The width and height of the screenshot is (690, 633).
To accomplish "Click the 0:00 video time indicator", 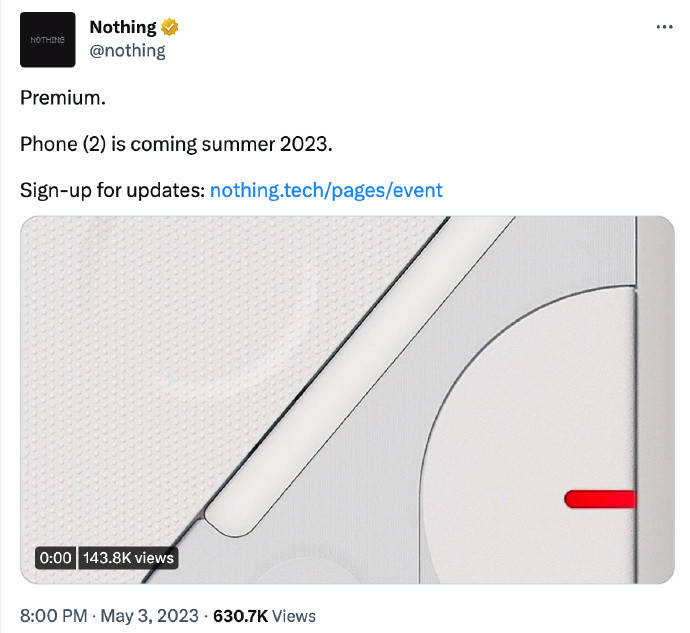I will pyautogui.click(x=56, y=558).
